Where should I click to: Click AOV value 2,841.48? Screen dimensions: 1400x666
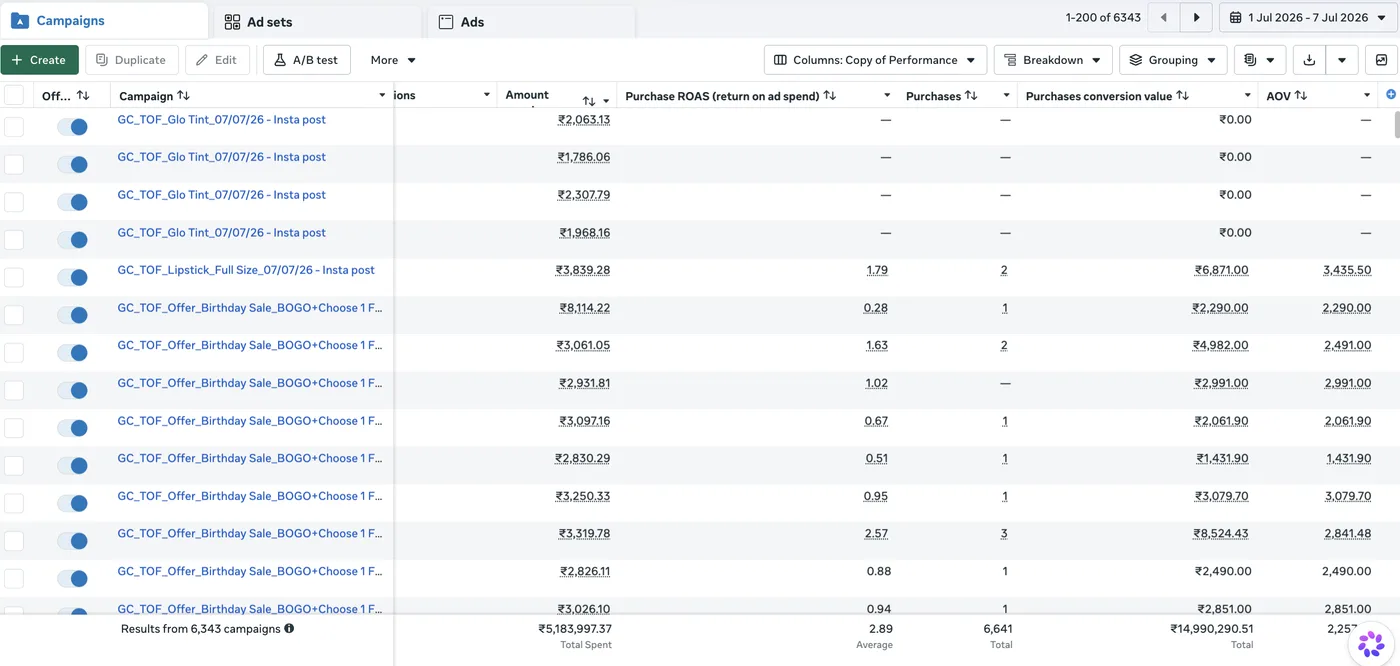[x=1347, y=534]
